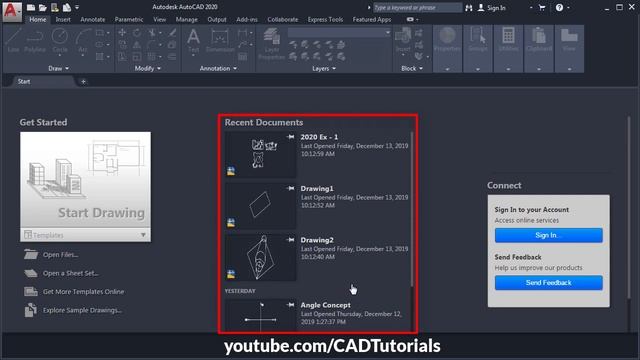Open the Clipboard panel button
Viewport: 640px width, 360px height.
539,49
